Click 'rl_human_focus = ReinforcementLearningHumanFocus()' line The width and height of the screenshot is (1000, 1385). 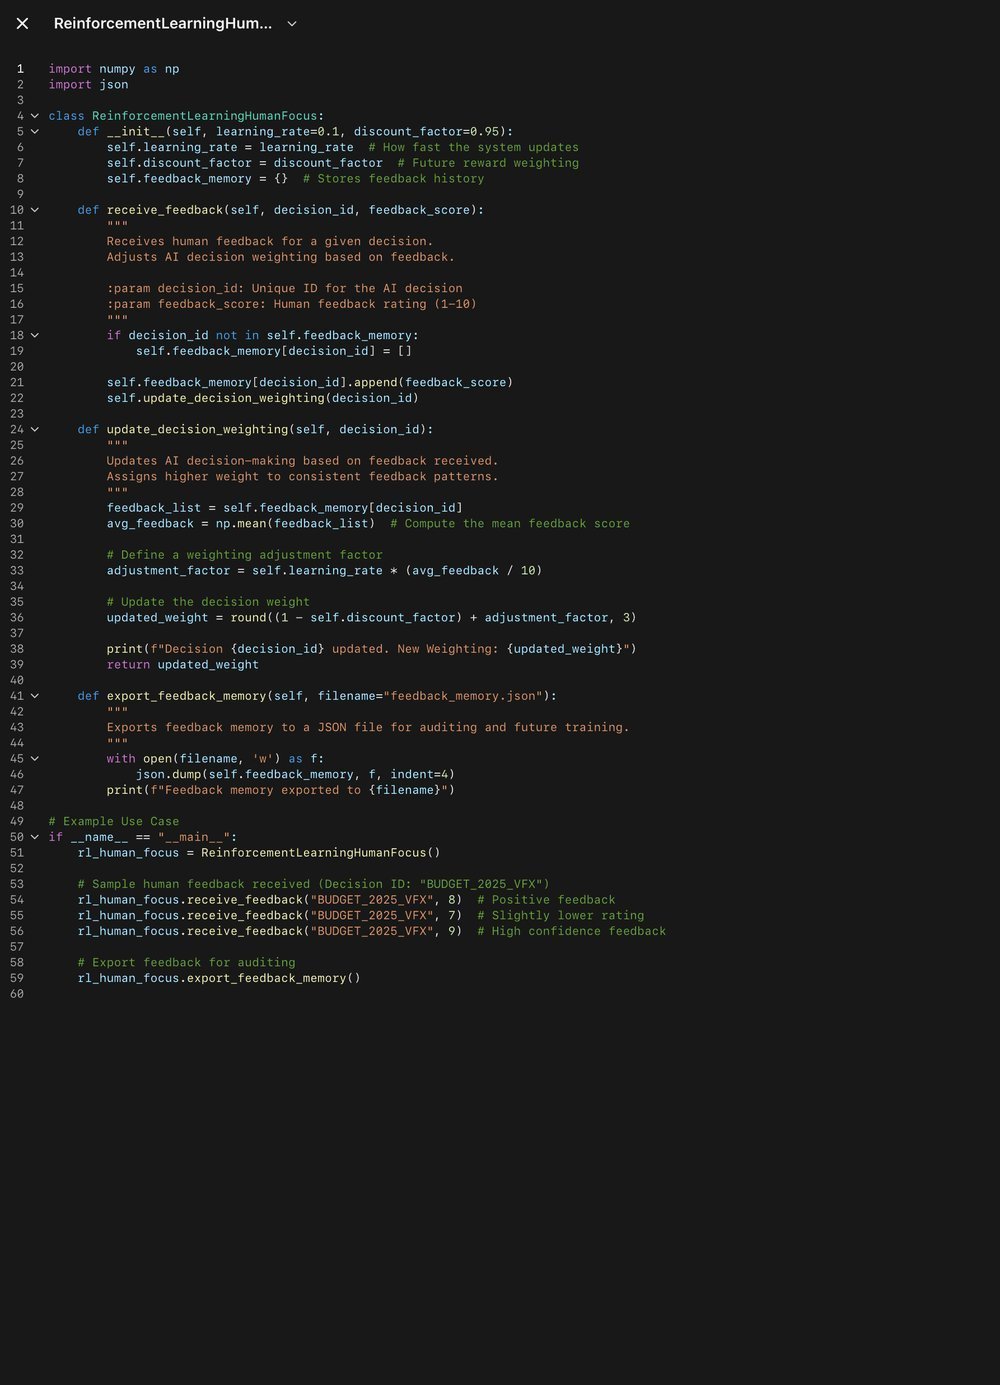point(259,853)
